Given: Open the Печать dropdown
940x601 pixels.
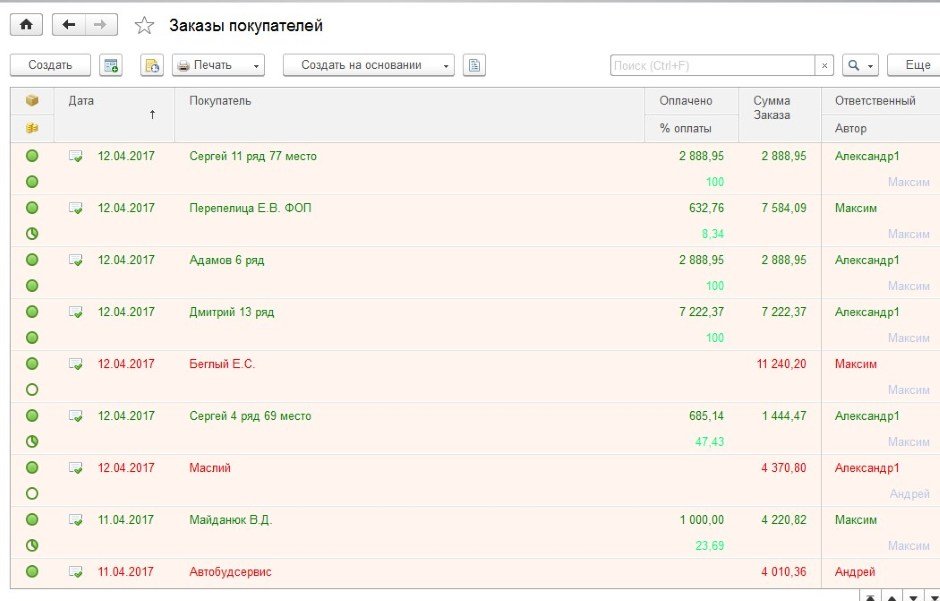Looking at the screenshot, I should [219, 65].
